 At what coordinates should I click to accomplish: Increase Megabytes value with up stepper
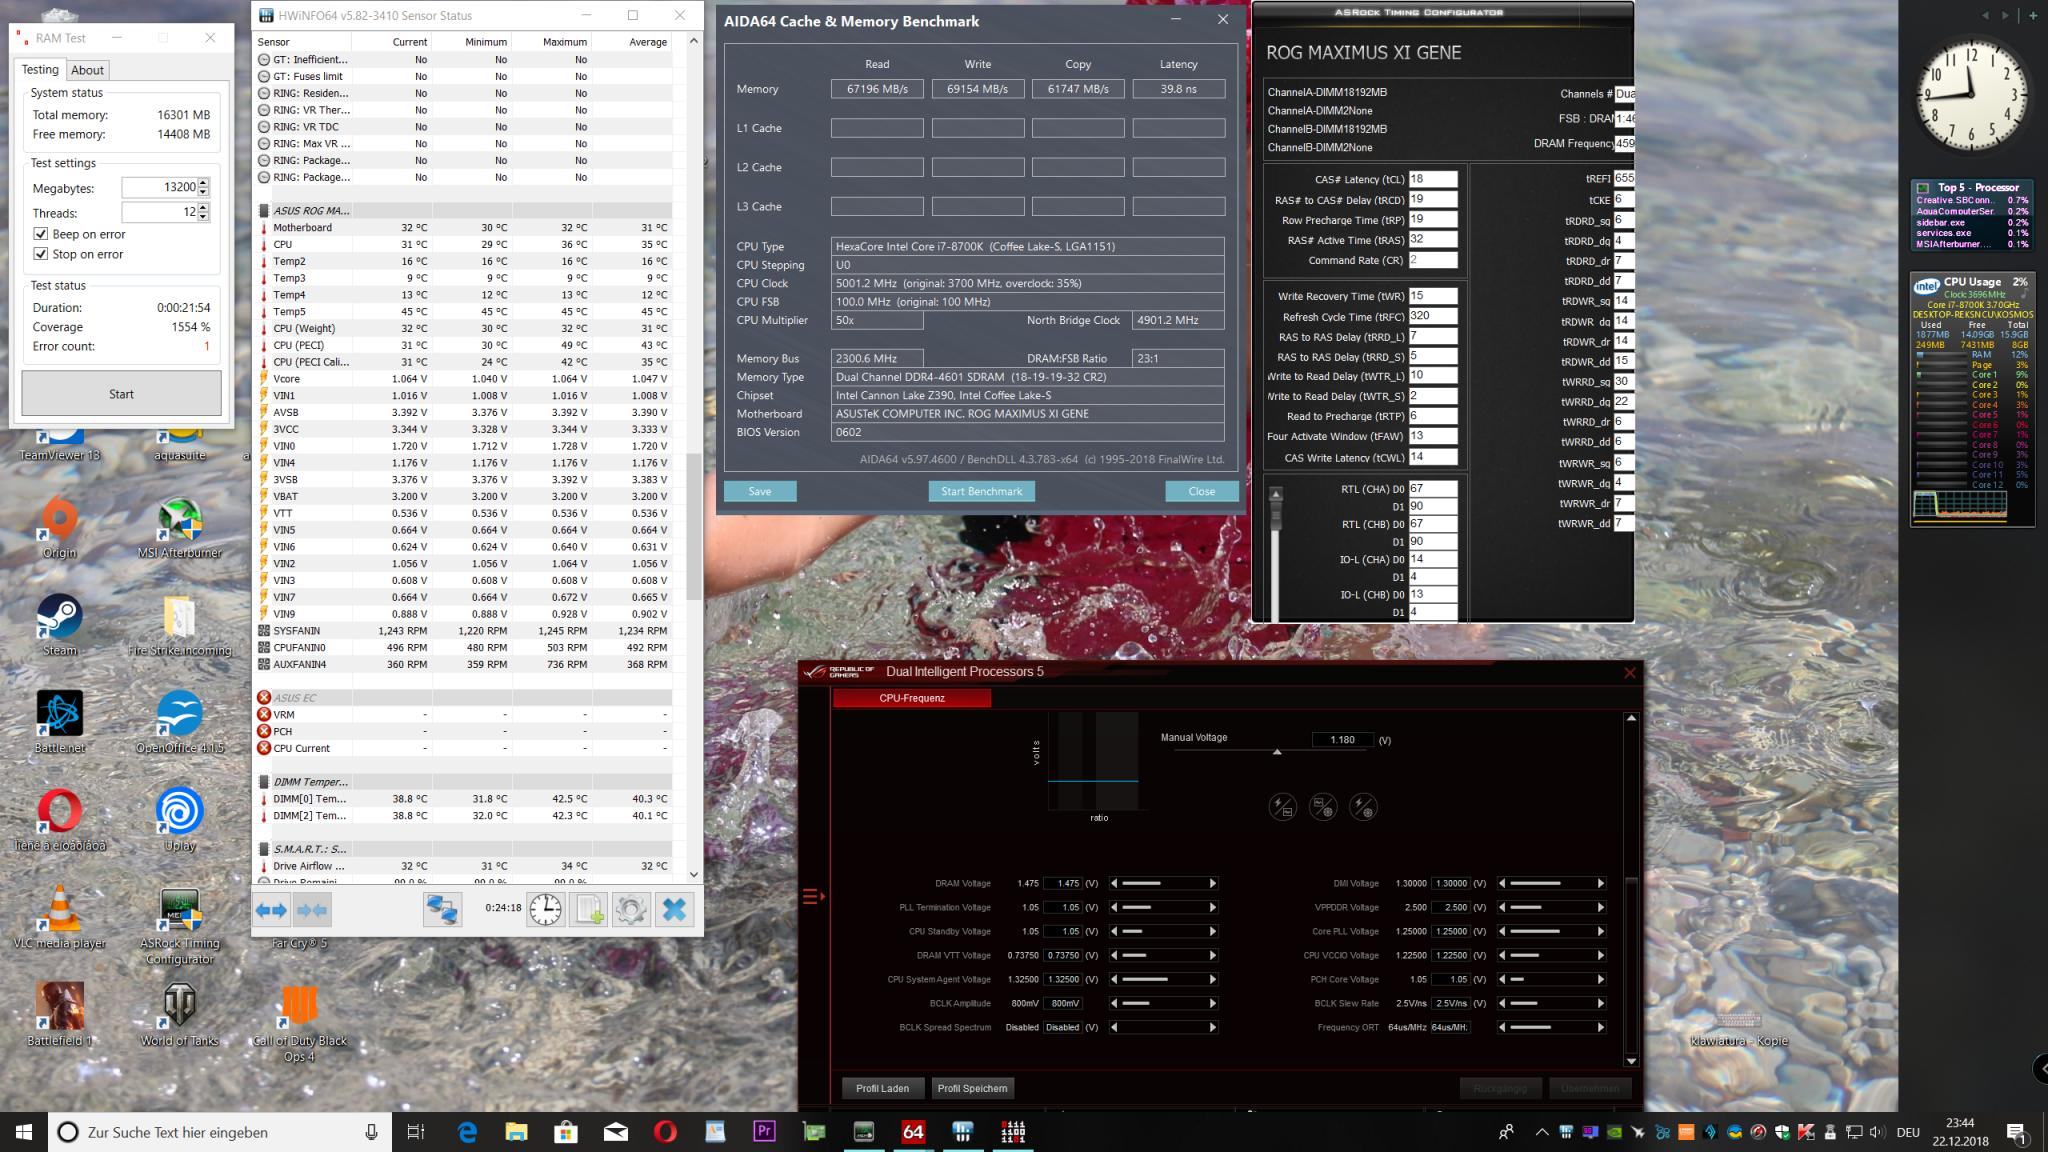204,183
